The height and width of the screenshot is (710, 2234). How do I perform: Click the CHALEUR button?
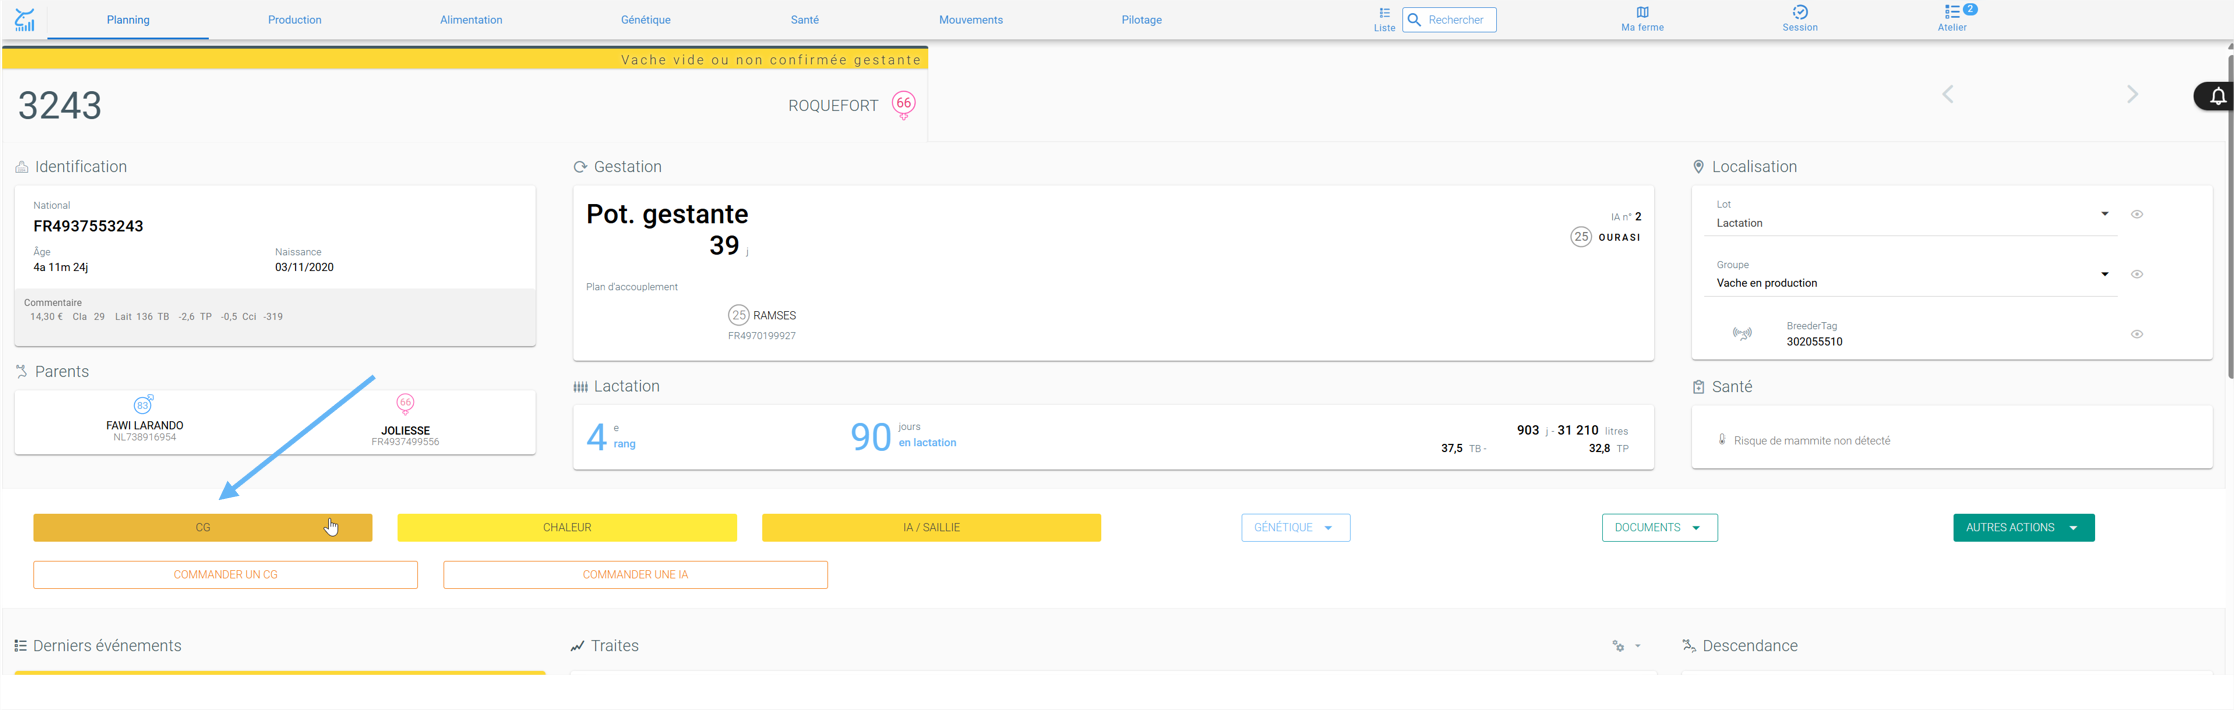[x=567, y=527]
